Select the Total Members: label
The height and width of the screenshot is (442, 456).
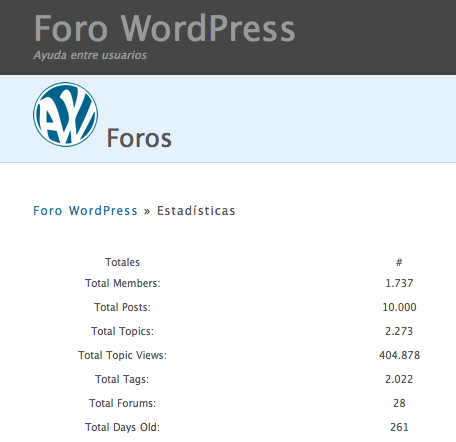click(123, 283)
